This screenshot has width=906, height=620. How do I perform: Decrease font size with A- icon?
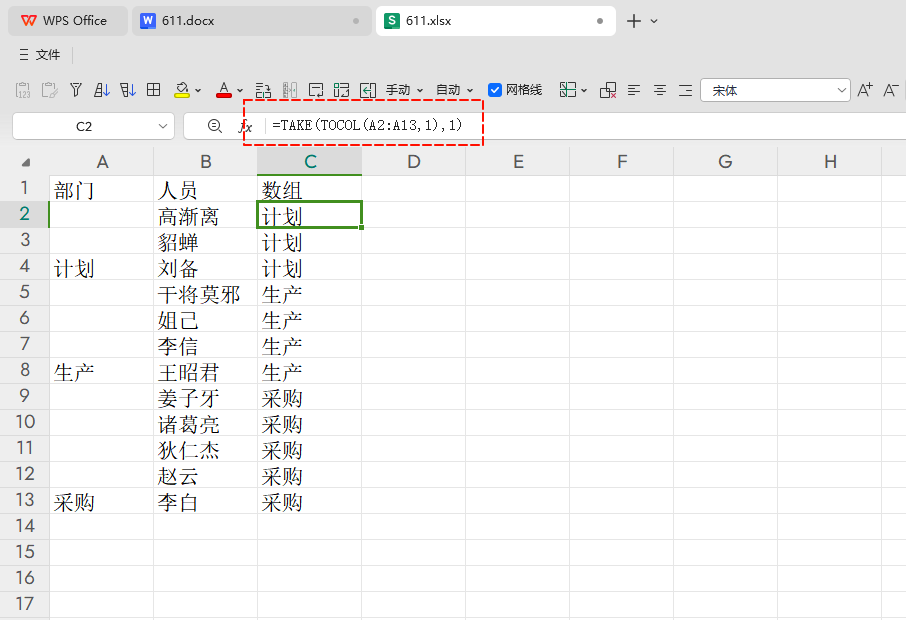coord(890,90)
